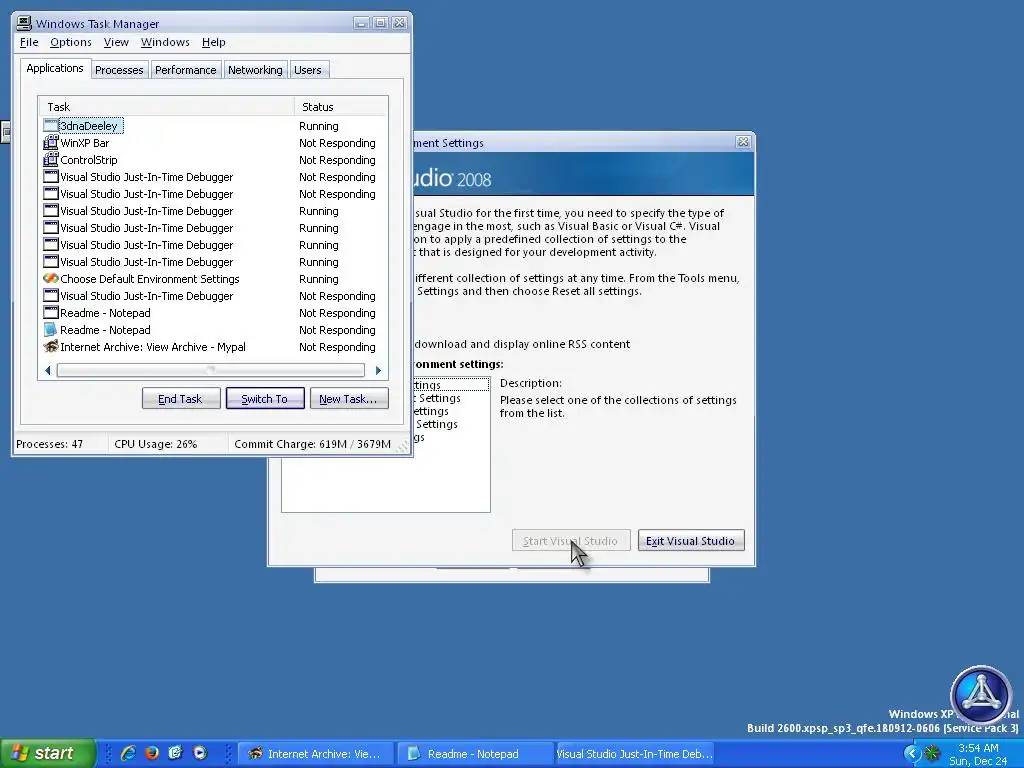Click the Choose Default Environment Settings icon

50,278
